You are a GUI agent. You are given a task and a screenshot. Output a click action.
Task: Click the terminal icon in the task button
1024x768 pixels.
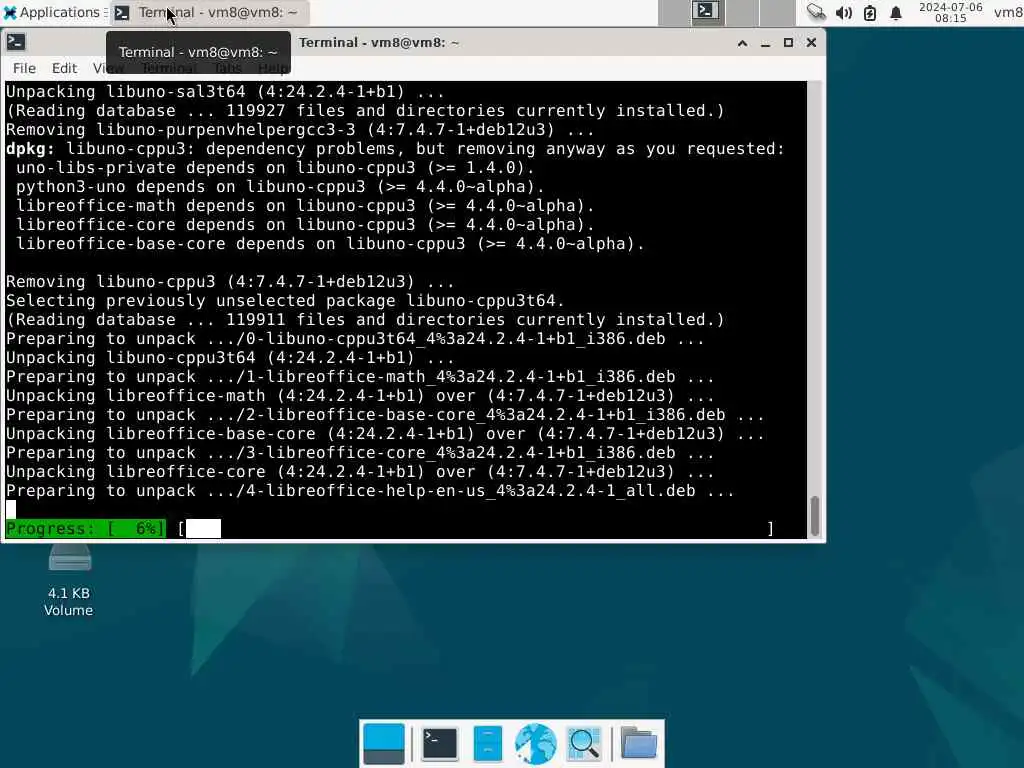point(121,12)
